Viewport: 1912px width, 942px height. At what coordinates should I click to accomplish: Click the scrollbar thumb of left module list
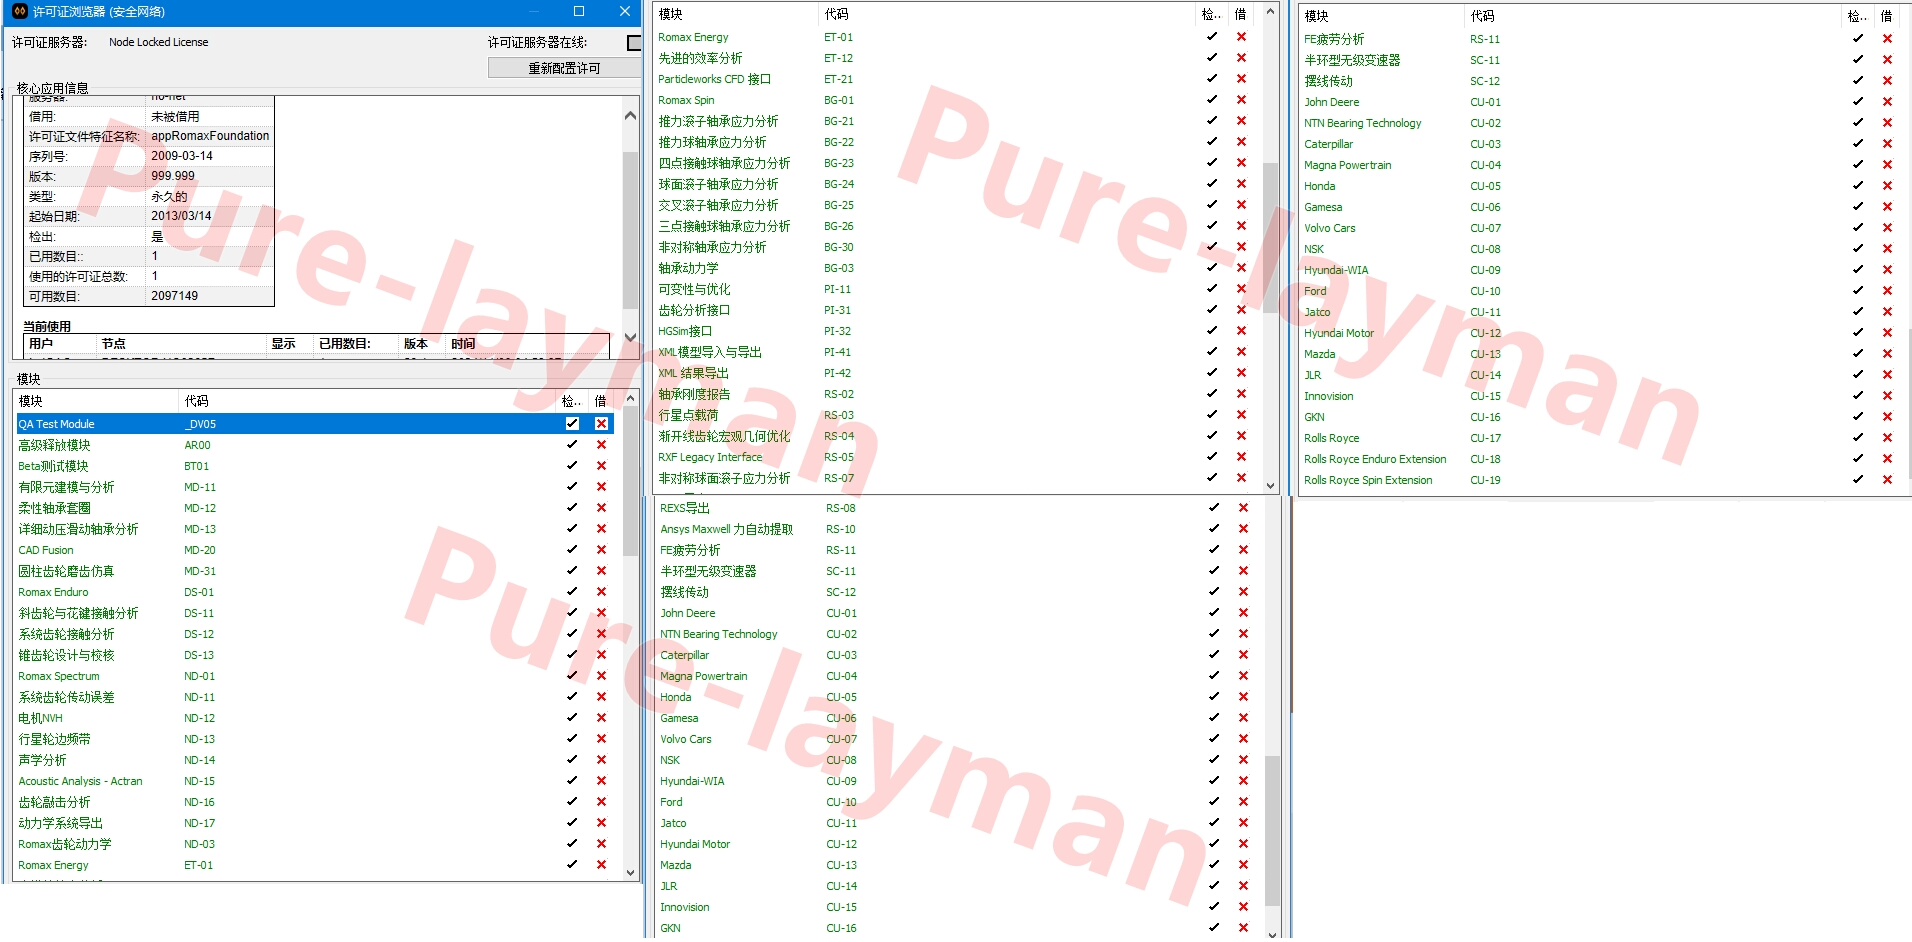630,482
